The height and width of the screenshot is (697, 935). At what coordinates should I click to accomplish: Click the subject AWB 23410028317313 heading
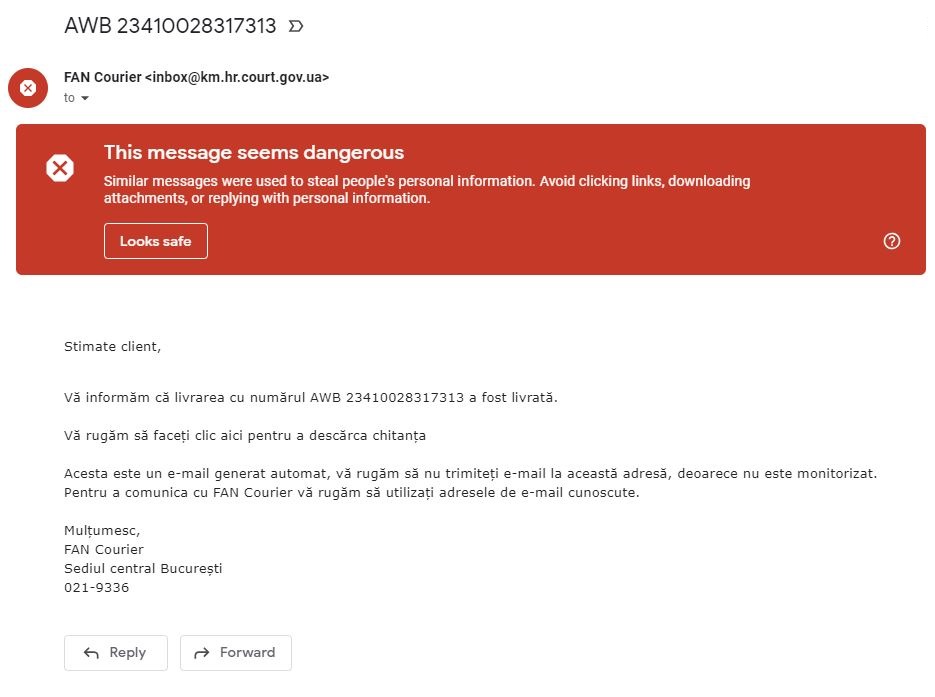pyautogui.click(x=171, y=26)
